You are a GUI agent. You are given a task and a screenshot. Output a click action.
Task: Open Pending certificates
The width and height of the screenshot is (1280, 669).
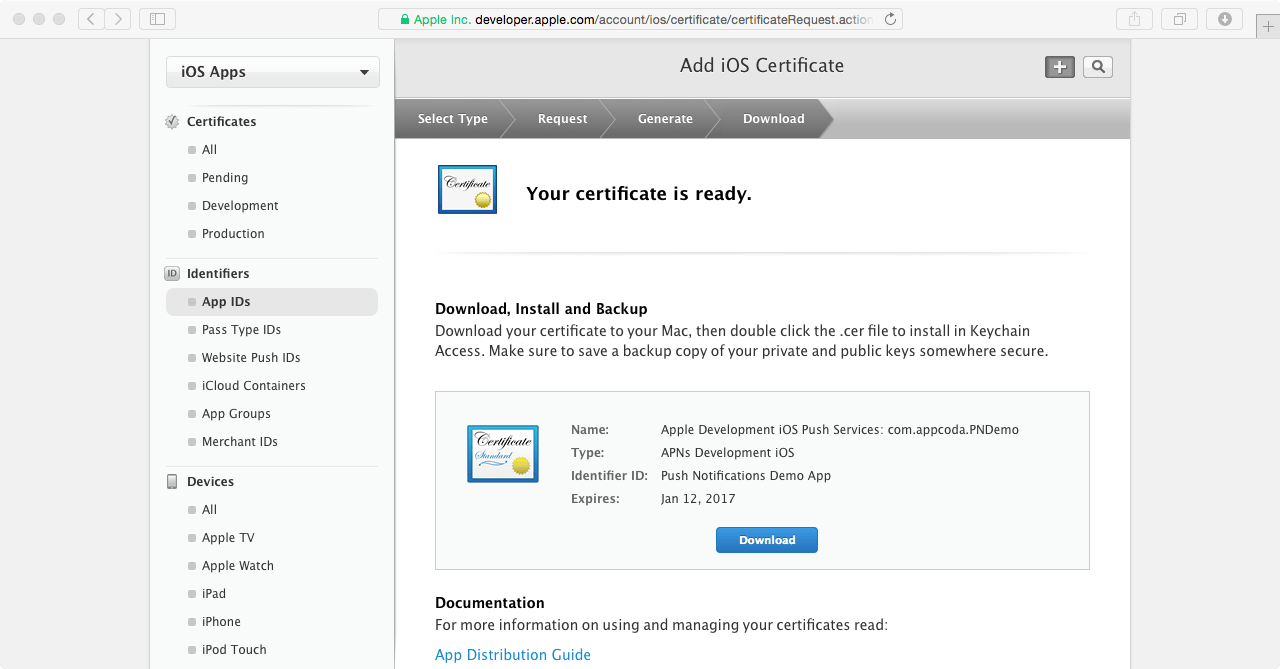tap(225, 178)
